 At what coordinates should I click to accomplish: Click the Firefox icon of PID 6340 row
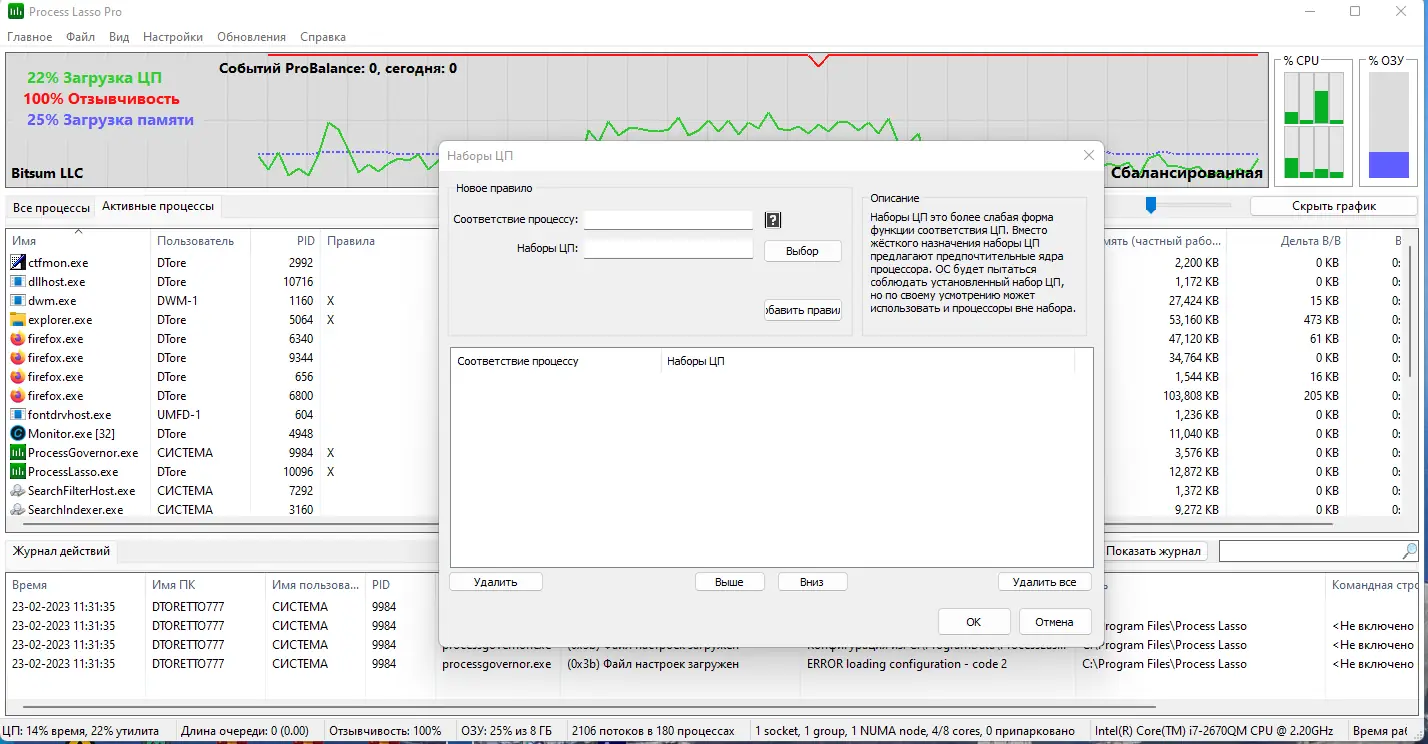pyautogui.click(x=17, y=338)
